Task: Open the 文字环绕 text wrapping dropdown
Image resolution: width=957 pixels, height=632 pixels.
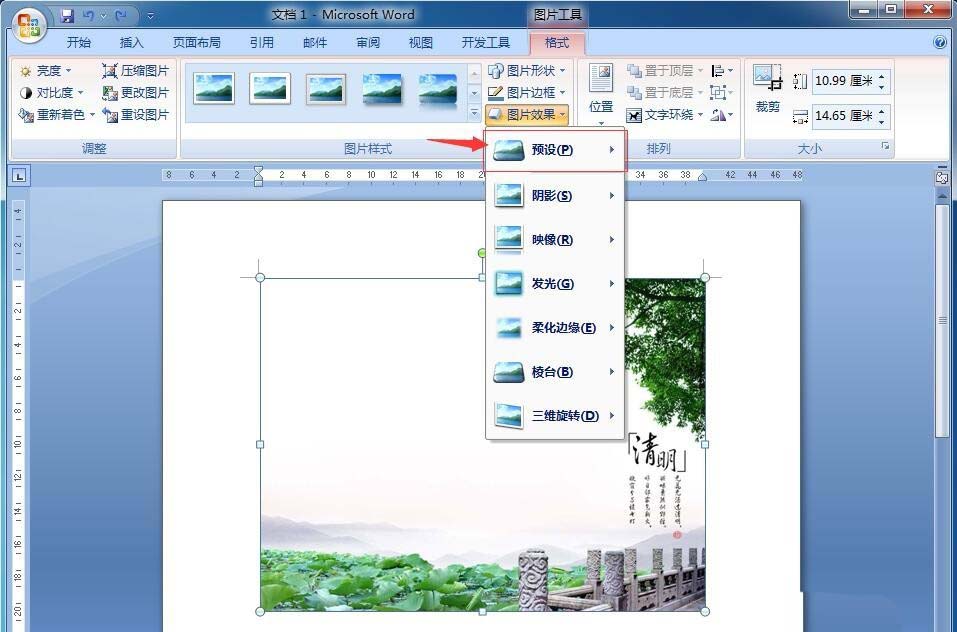Action: (x=665, y=115)
